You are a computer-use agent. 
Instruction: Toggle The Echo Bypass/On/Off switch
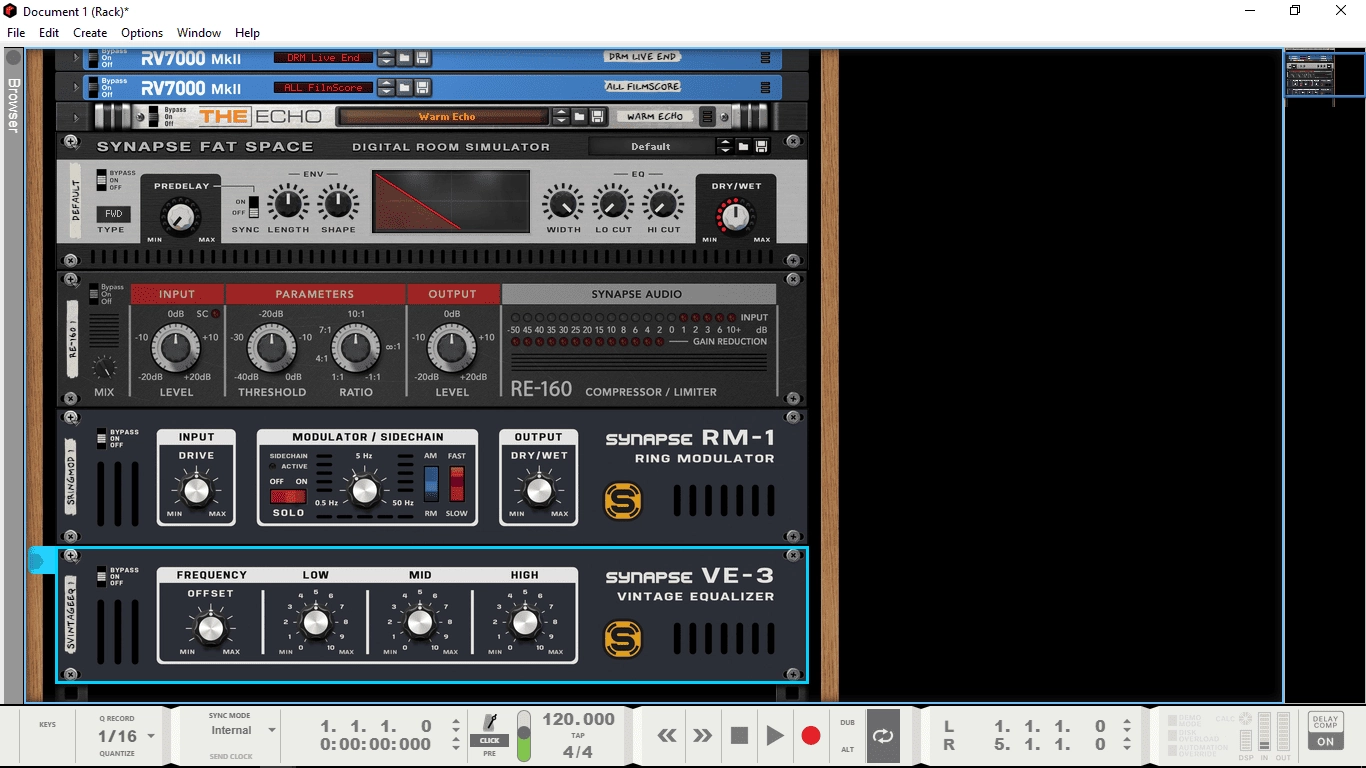point(154,116)
